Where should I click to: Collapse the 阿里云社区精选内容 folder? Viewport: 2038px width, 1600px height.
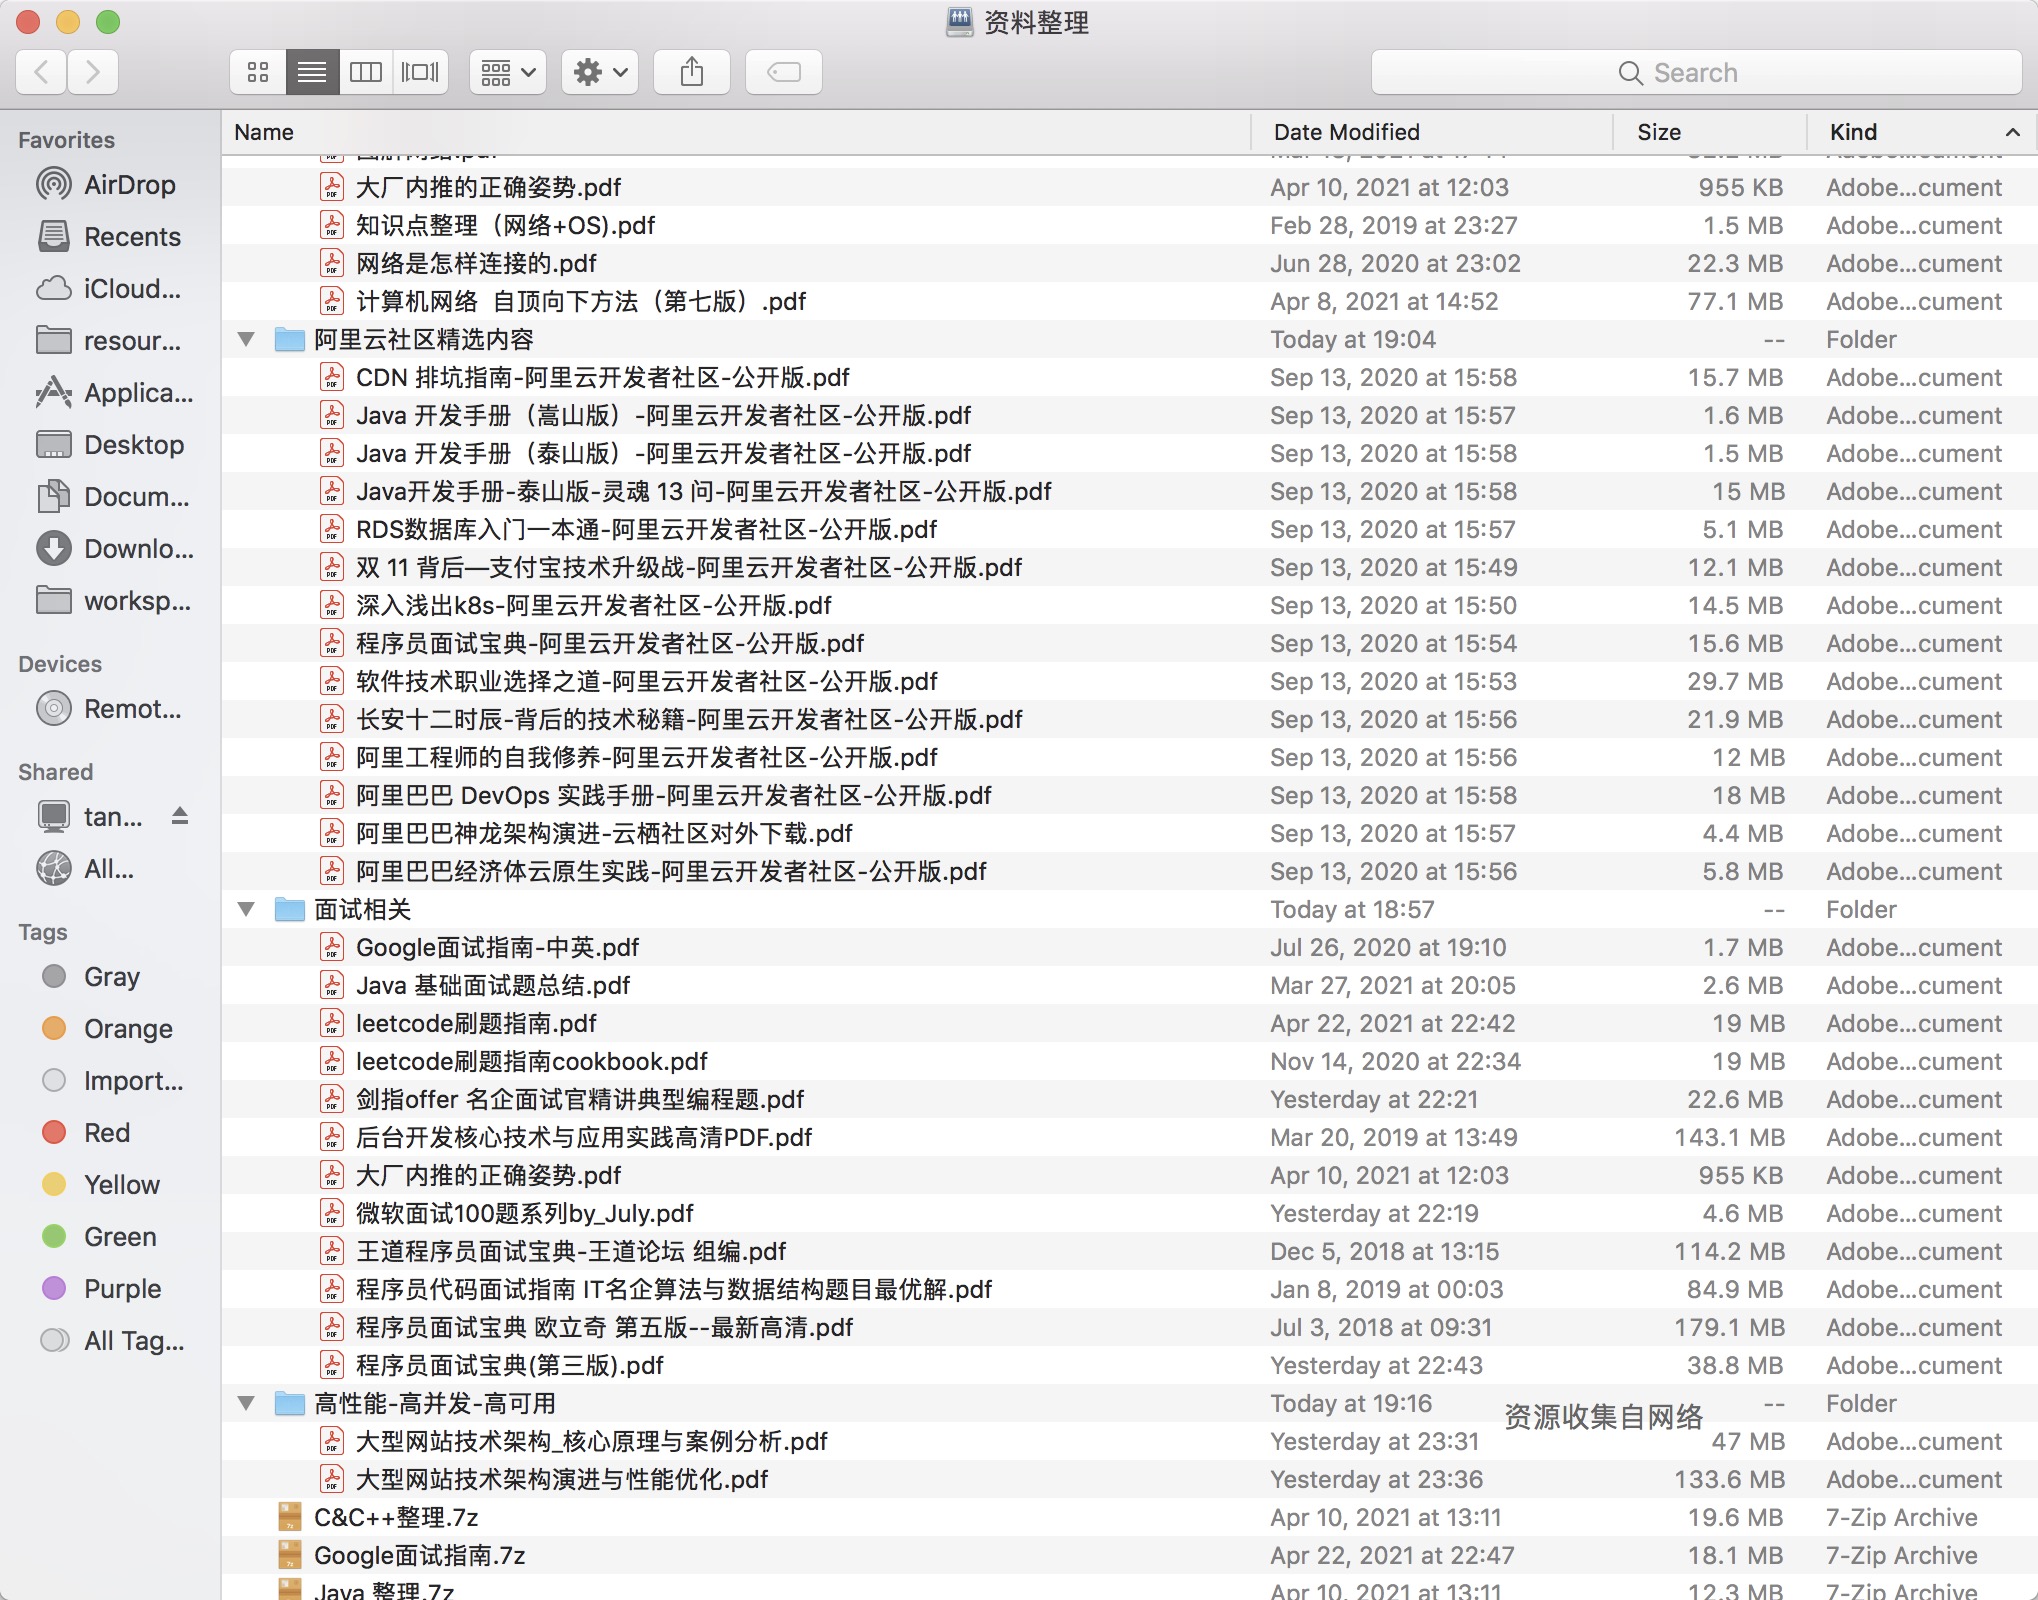point(246,339)
